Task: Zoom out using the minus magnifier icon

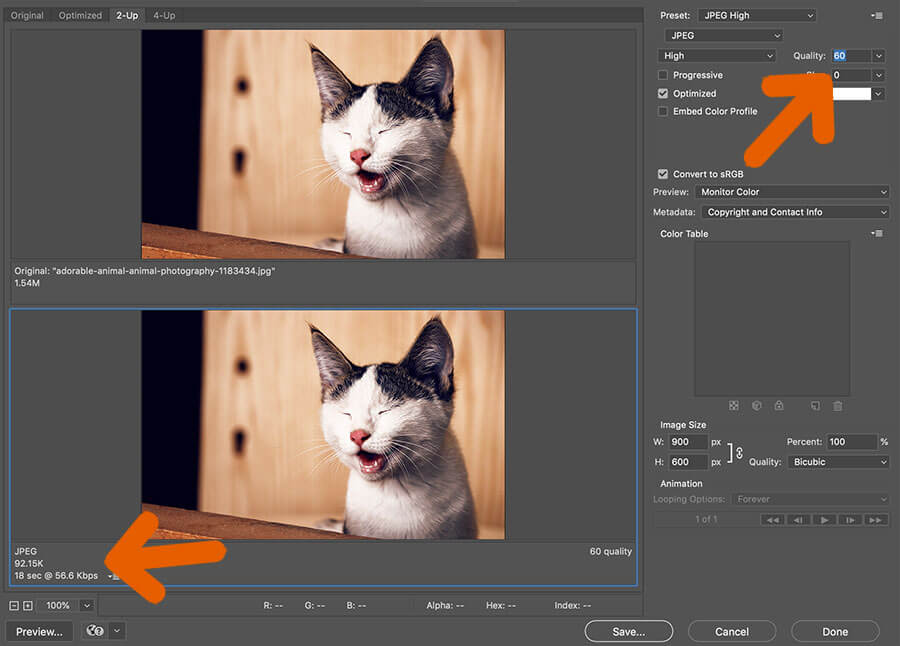Action: (x=14, y=605)
